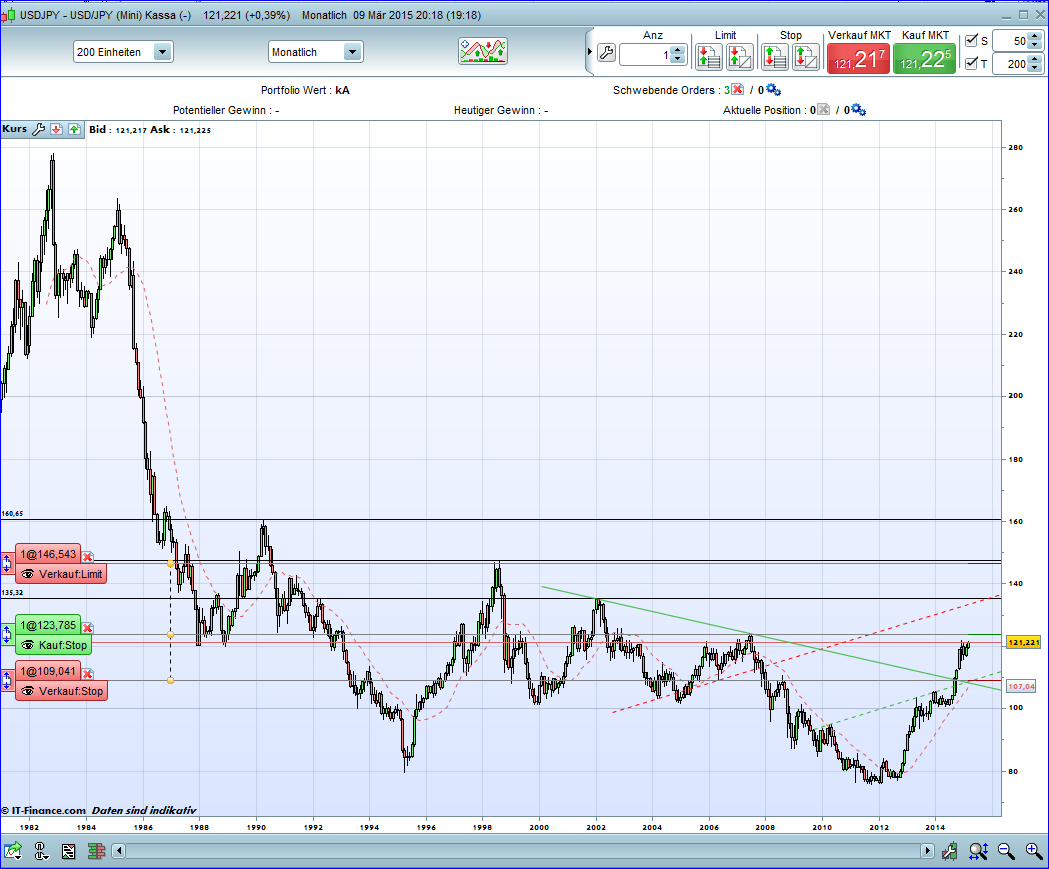1049x869 pixels.
Task: Decrease S value 50 stepper
Action: tap(1035, 45)
